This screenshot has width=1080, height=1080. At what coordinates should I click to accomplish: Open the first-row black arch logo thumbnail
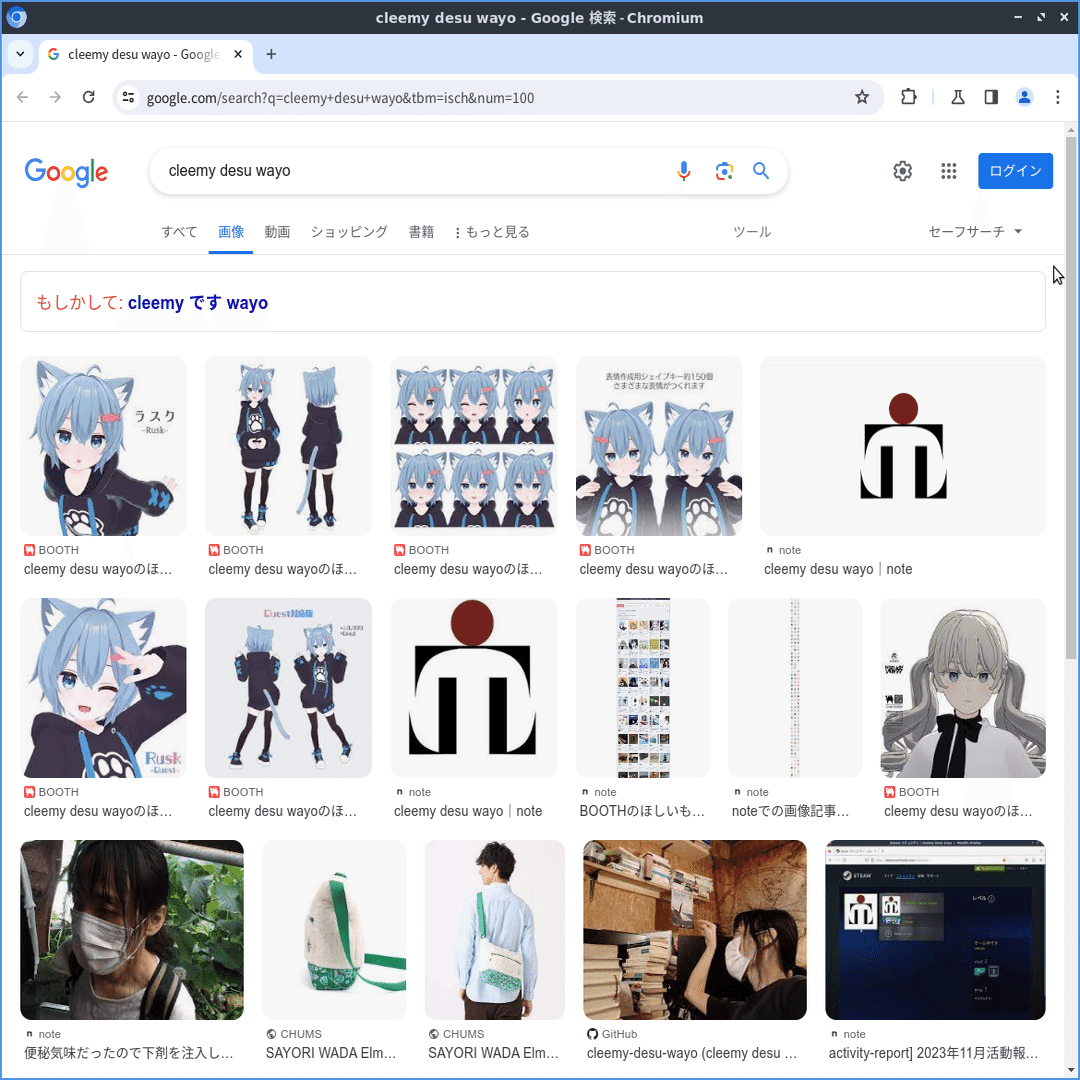tap(903, 446)
